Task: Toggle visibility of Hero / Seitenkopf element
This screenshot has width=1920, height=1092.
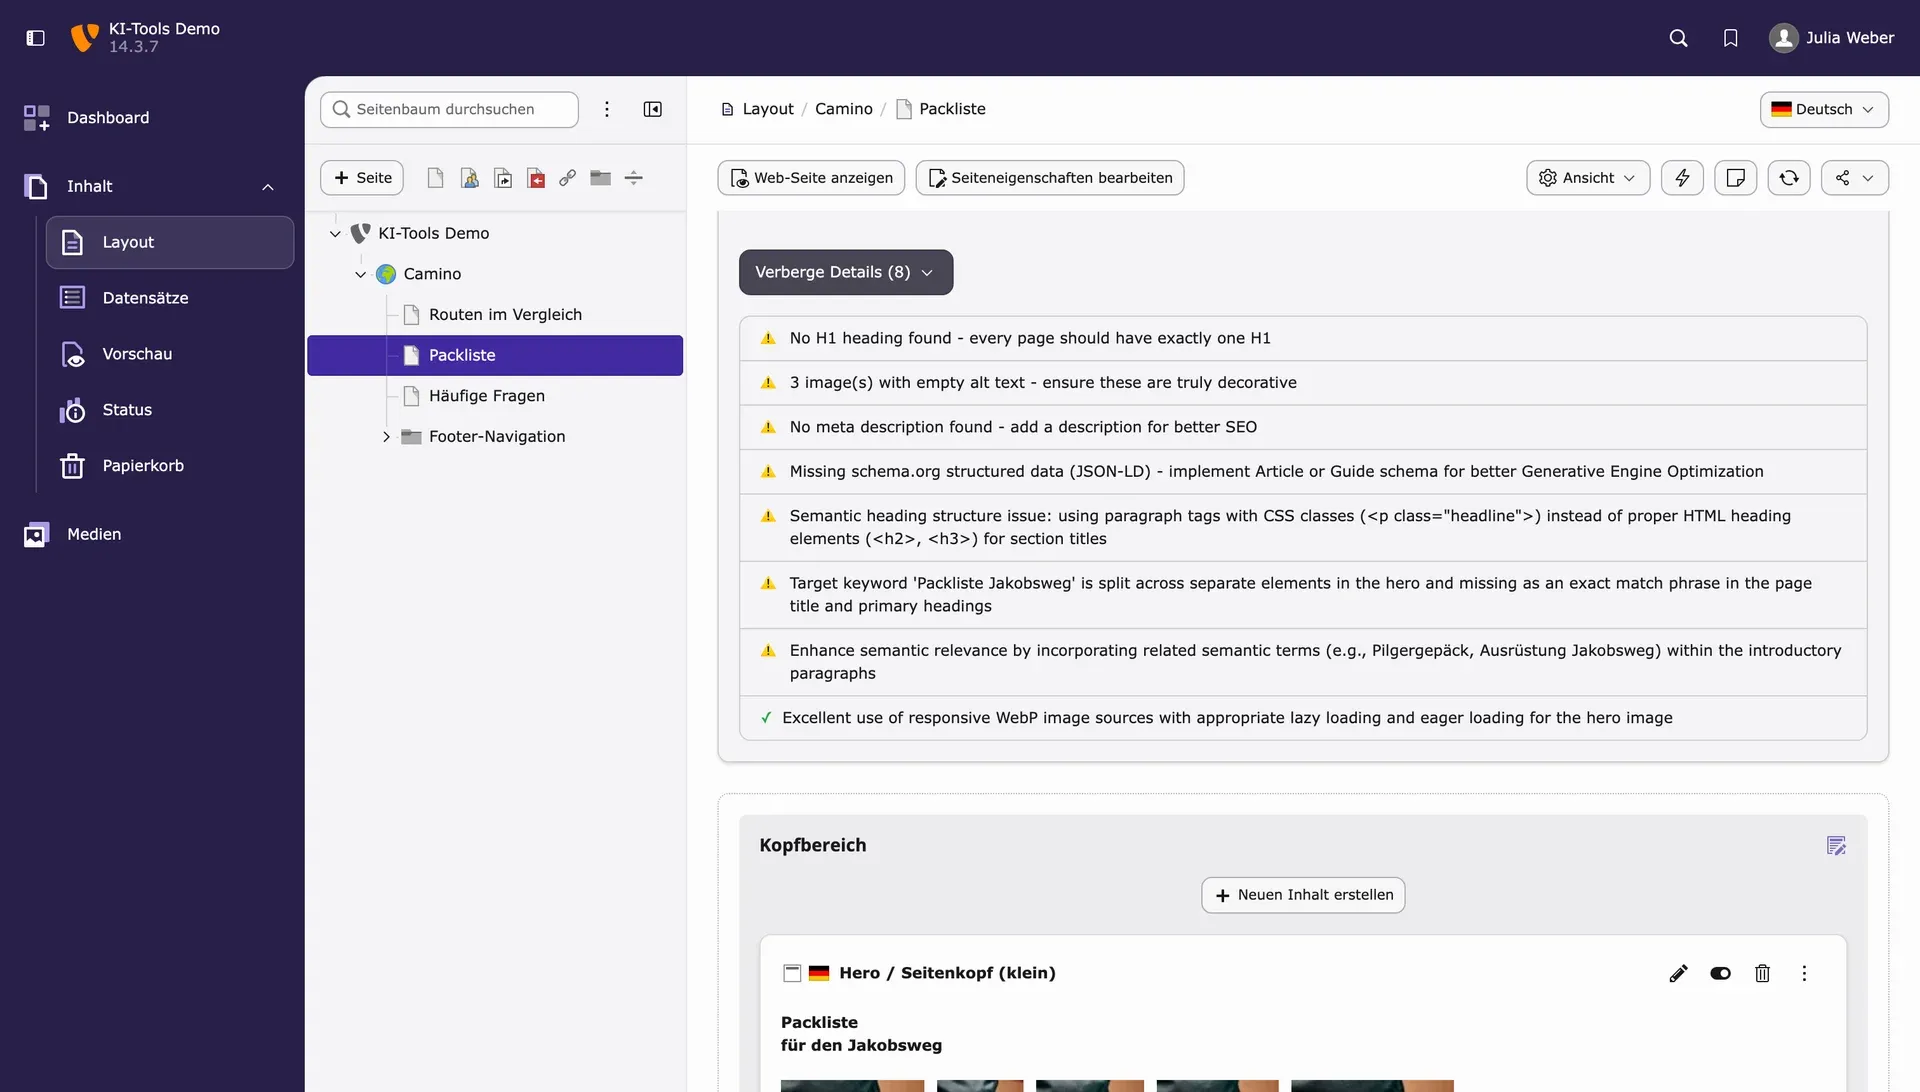Action: tap(1721, 974)
